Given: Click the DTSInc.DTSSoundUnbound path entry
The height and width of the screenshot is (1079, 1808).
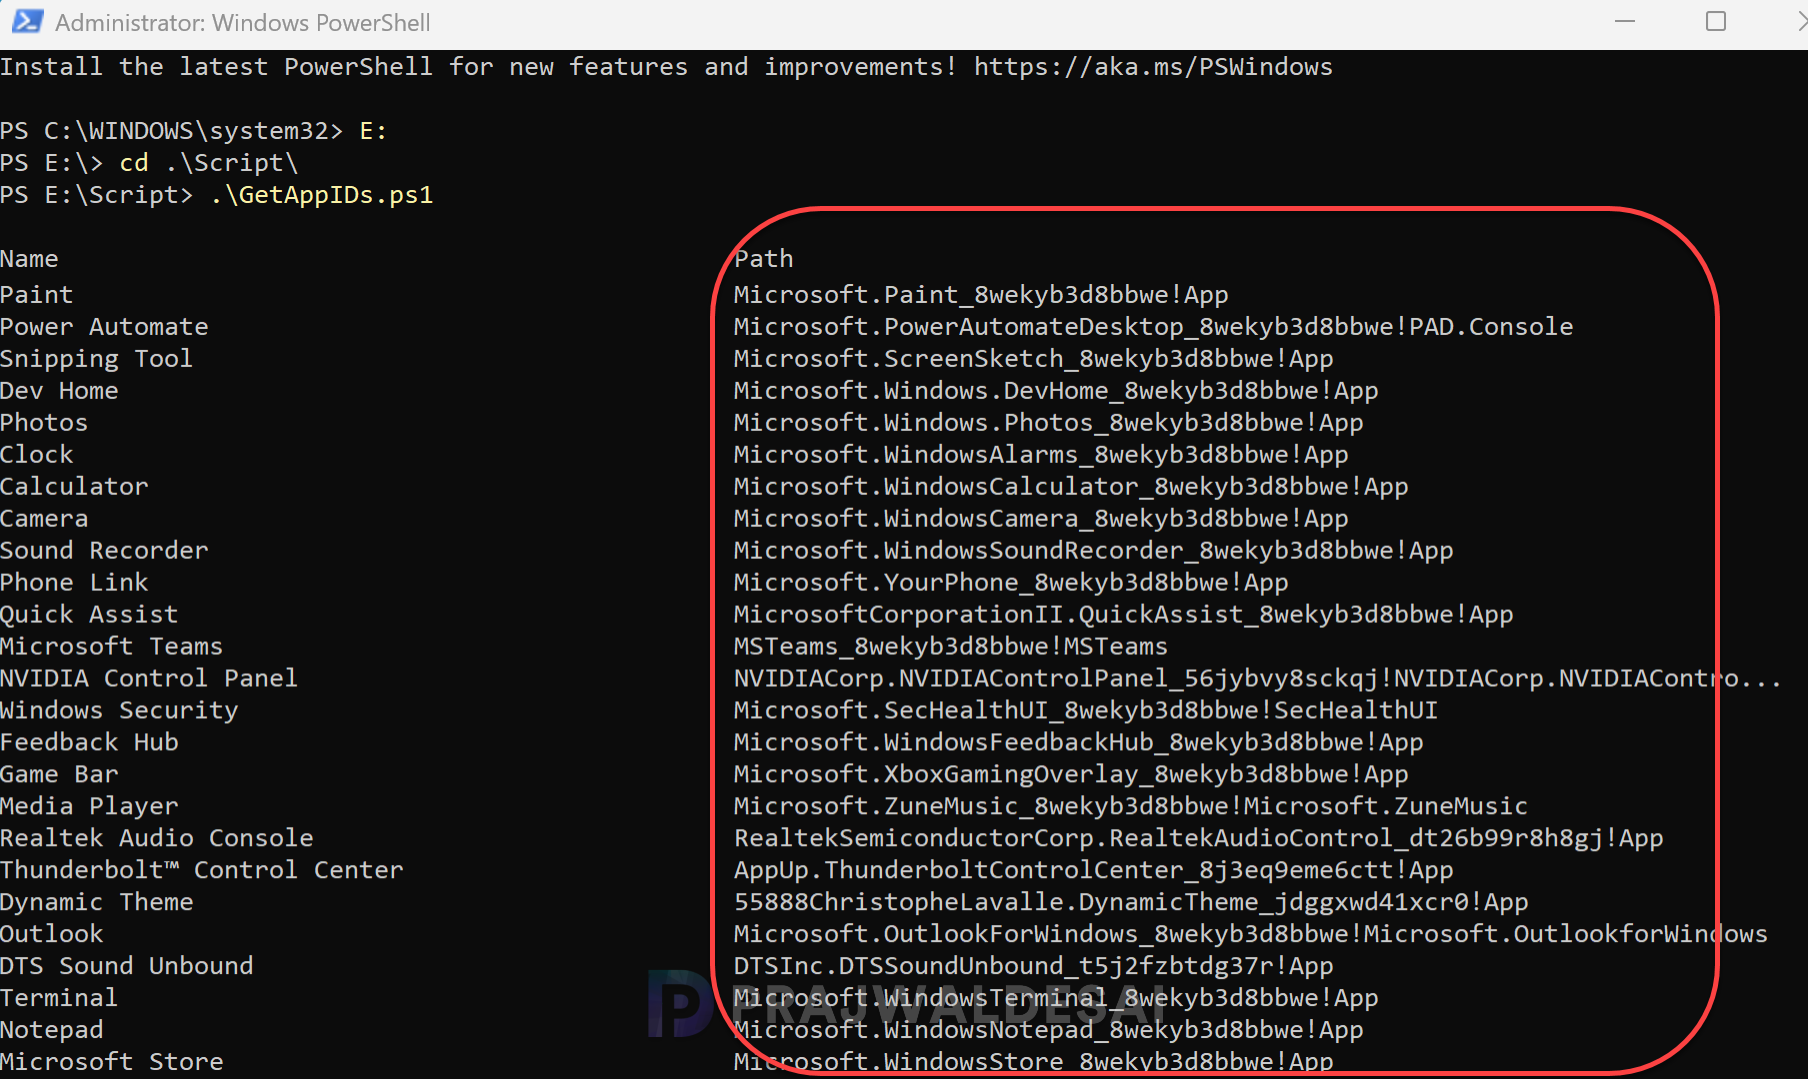Looking at the screenshot, I should 1034,967.
